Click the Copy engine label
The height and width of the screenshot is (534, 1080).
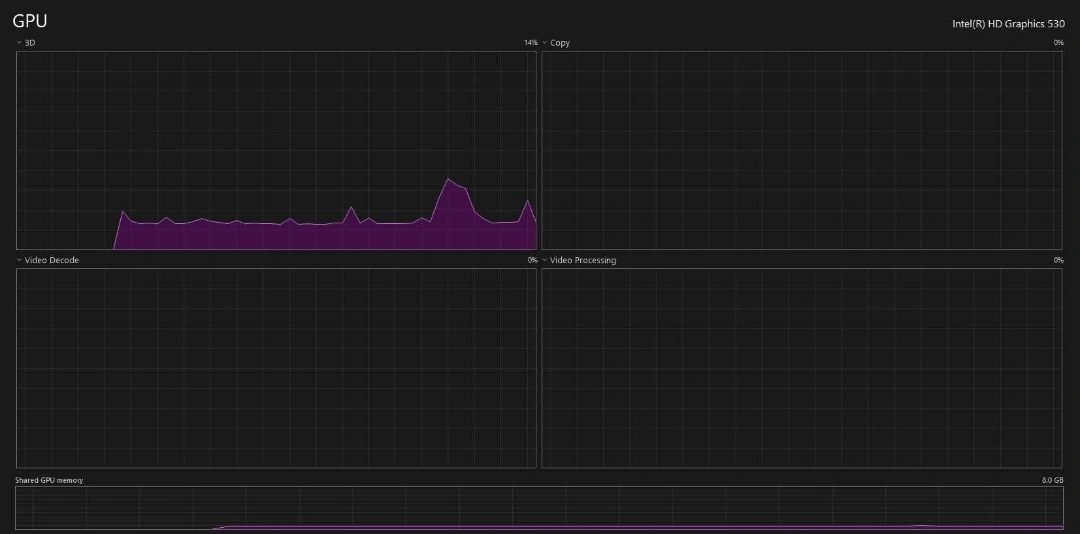pyautogui.click(x=560, y=43)
